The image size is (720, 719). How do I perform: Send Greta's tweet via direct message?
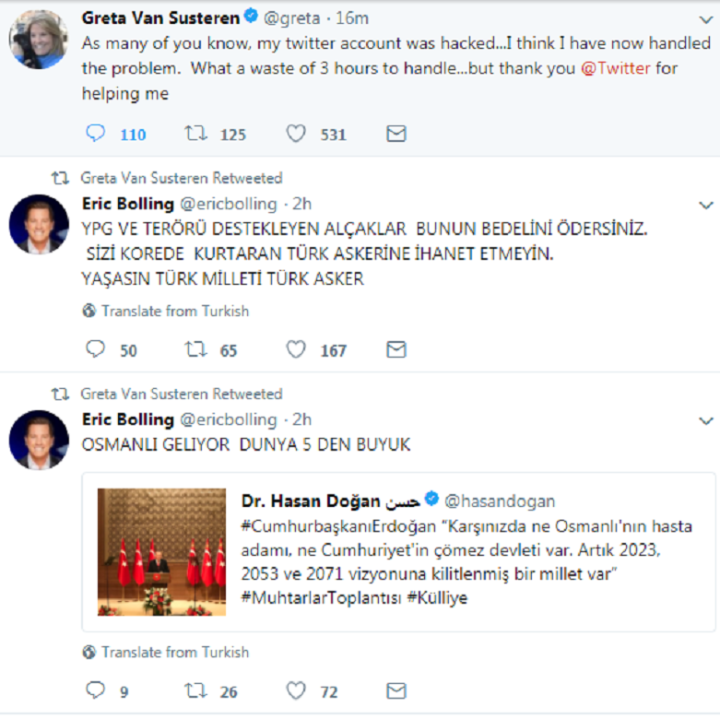tap(396, 134)
